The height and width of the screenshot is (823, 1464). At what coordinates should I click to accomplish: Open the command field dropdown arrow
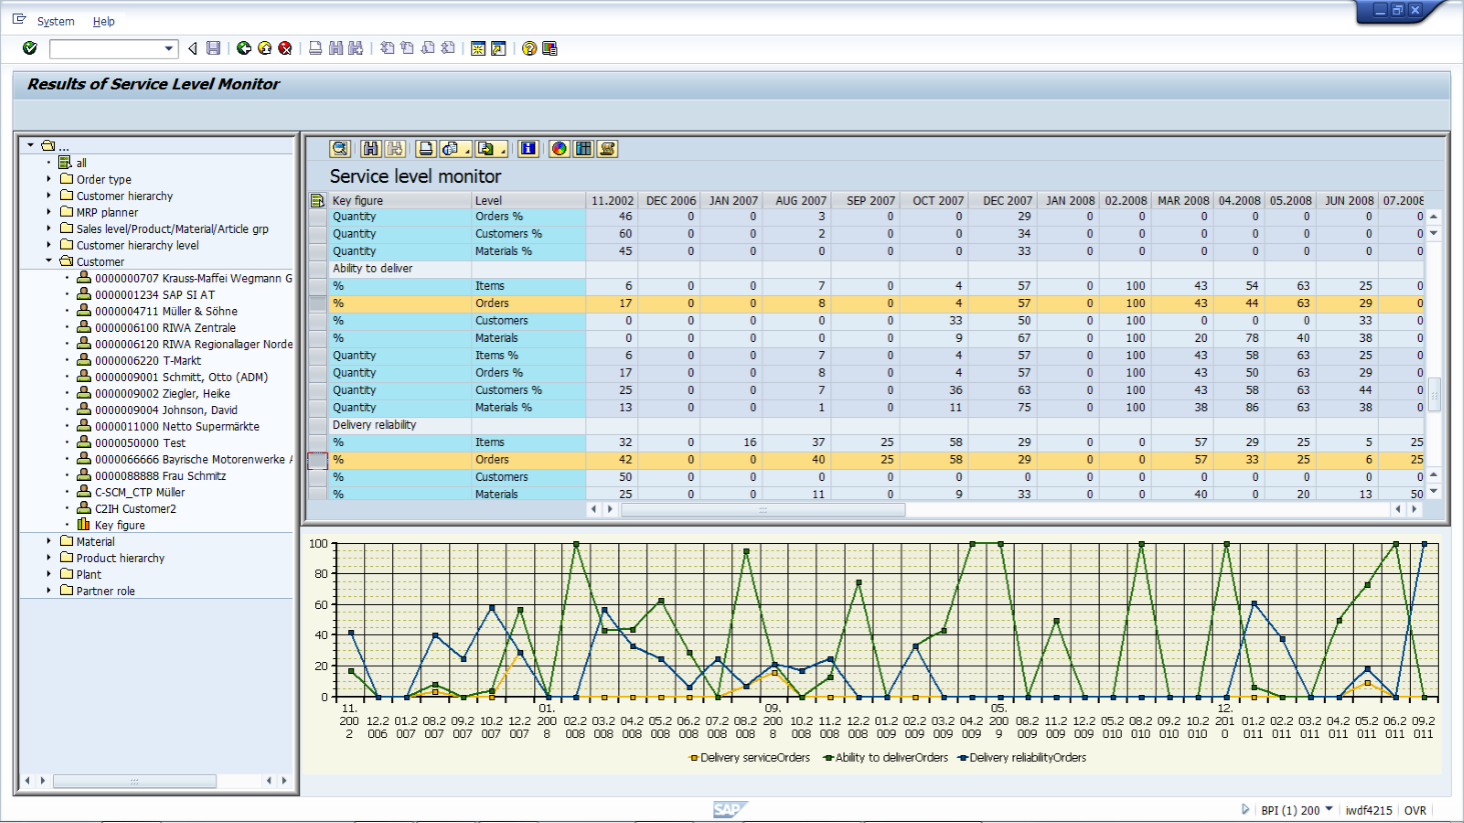168,48
